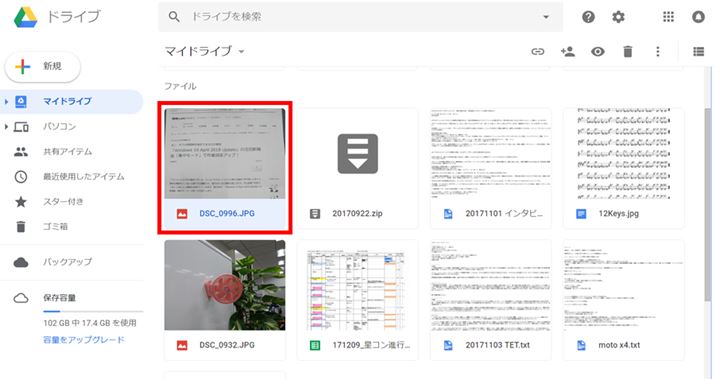
Task: Select the DSC_0932.JPG photo thumbnail
Action: click(225, 285)
